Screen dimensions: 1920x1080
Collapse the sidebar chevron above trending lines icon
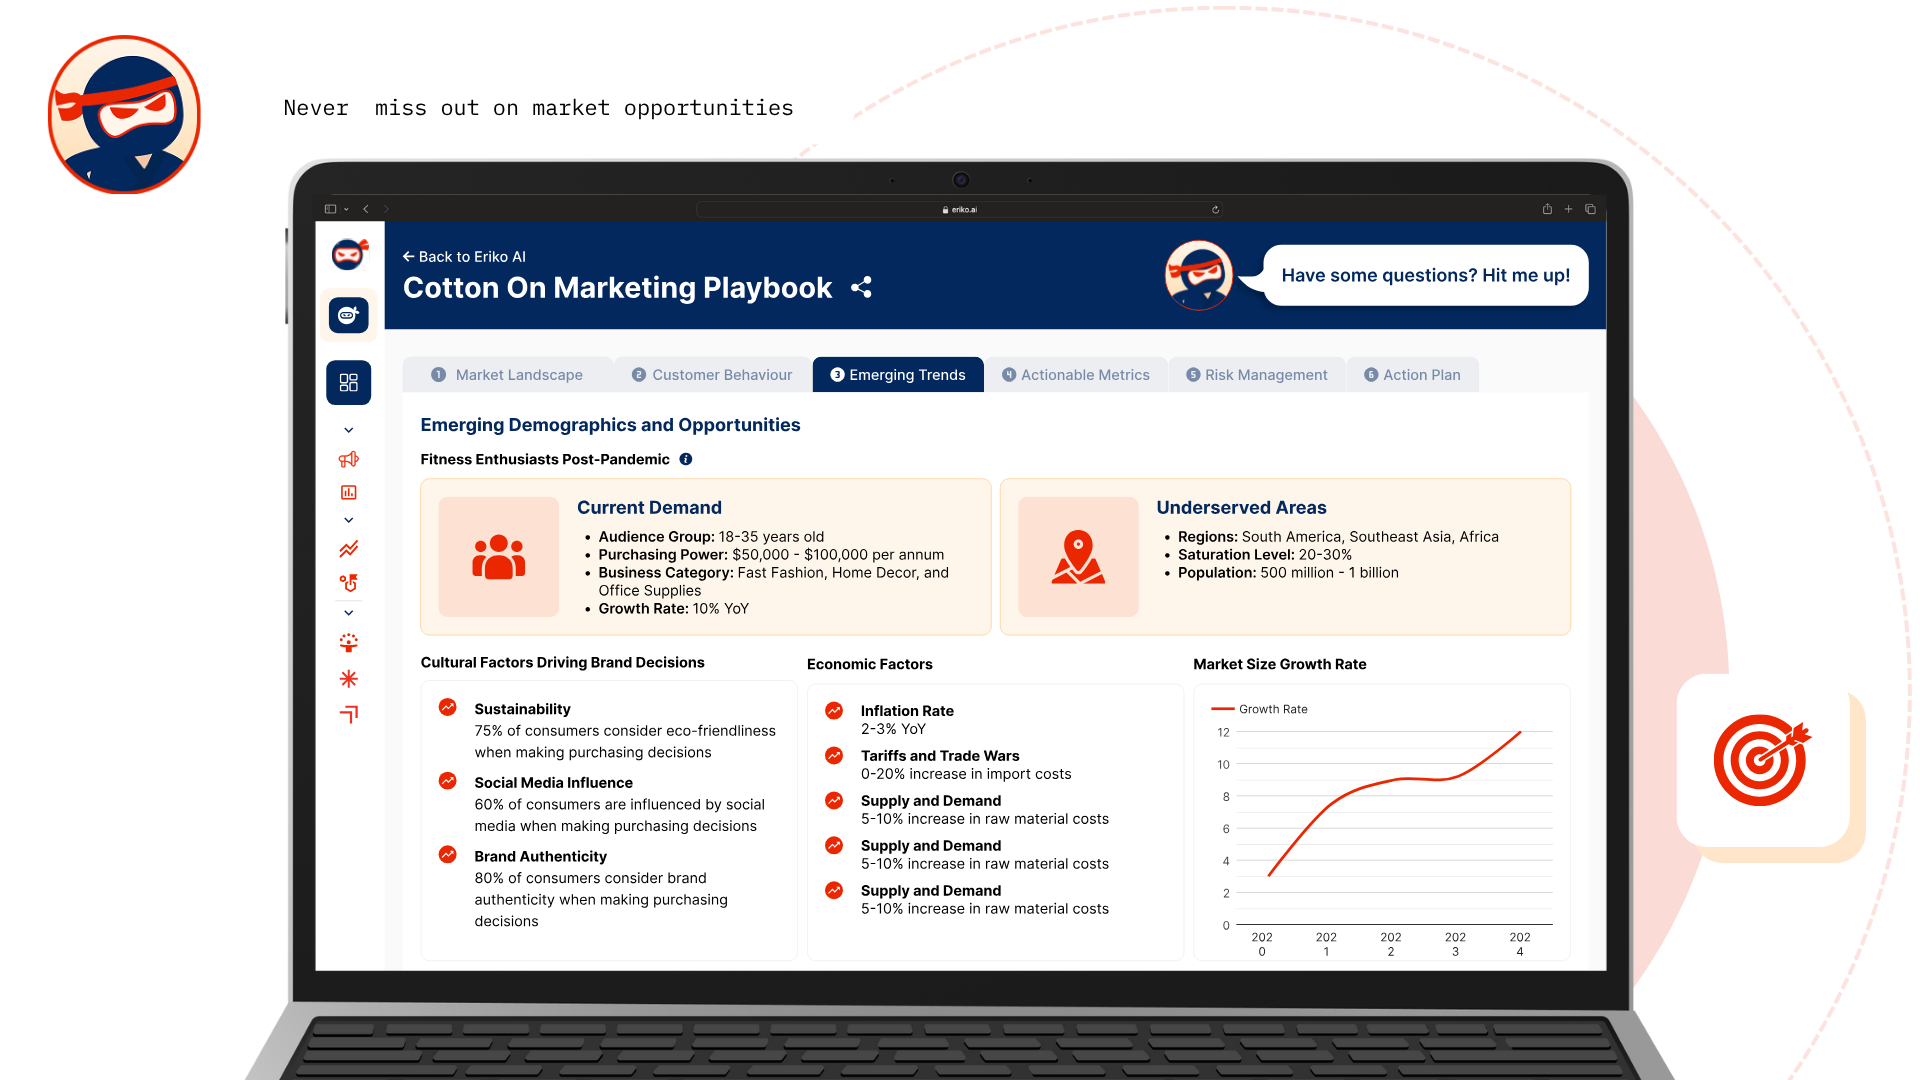(349, 520)
